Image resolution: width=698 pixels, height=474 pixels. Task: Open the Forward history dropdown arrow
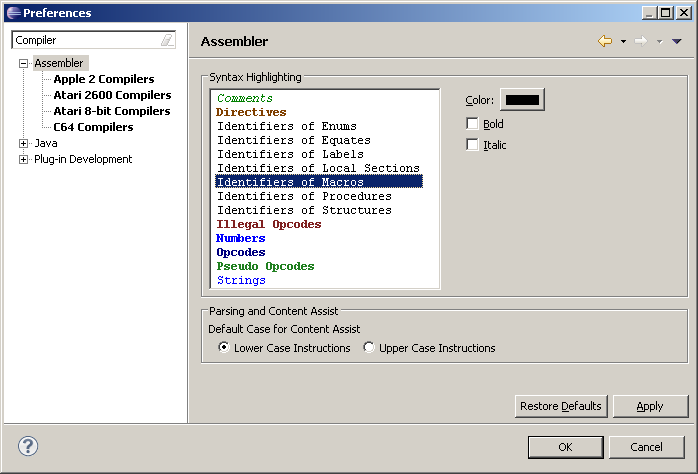pos(659,42)
